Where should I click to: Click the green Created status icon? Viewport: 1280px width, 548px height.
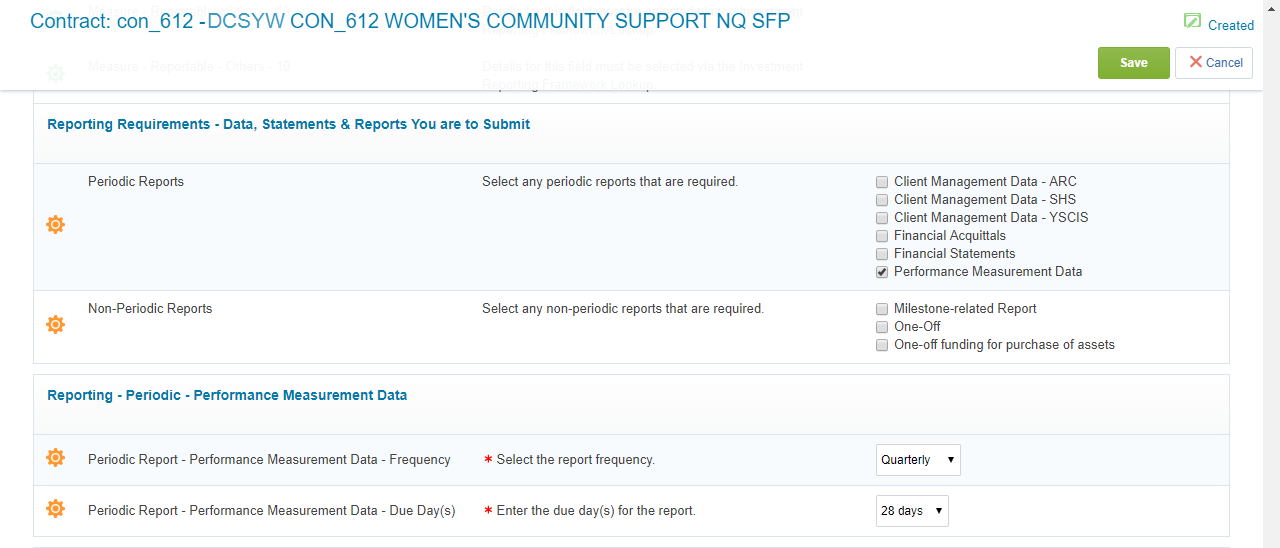1192,22
